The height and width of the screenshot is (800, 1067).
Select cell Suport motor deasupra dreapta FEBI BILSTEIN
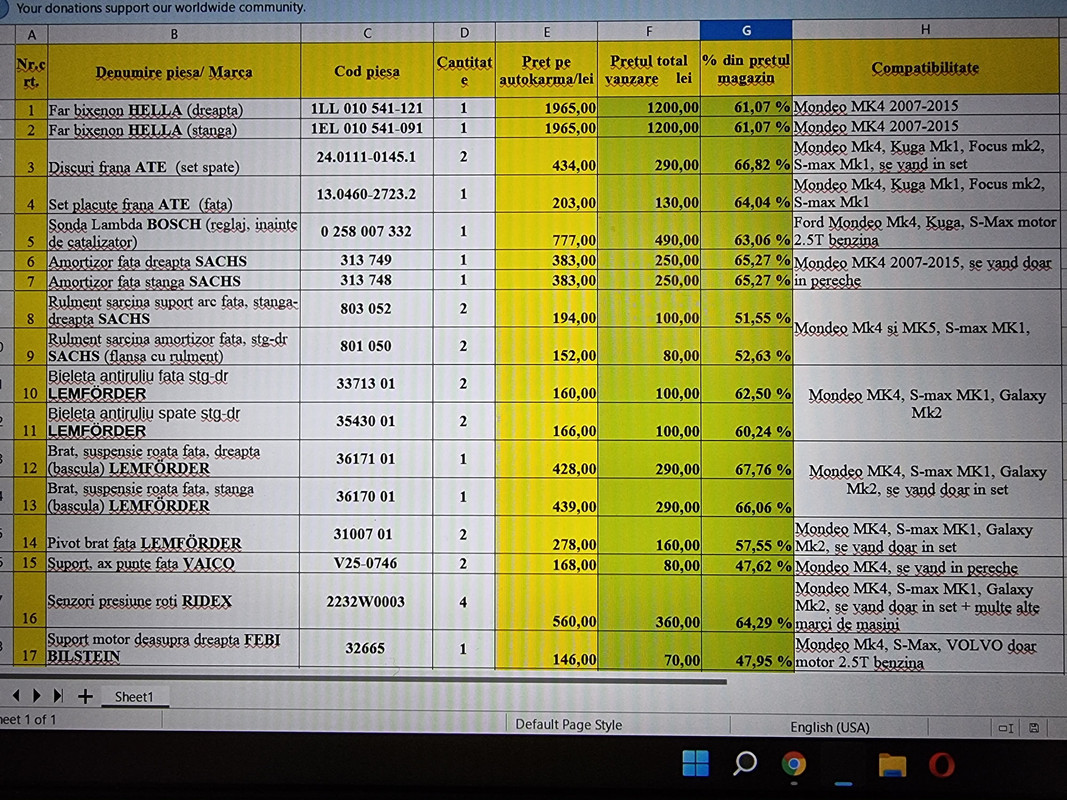[x=172, y=648]
